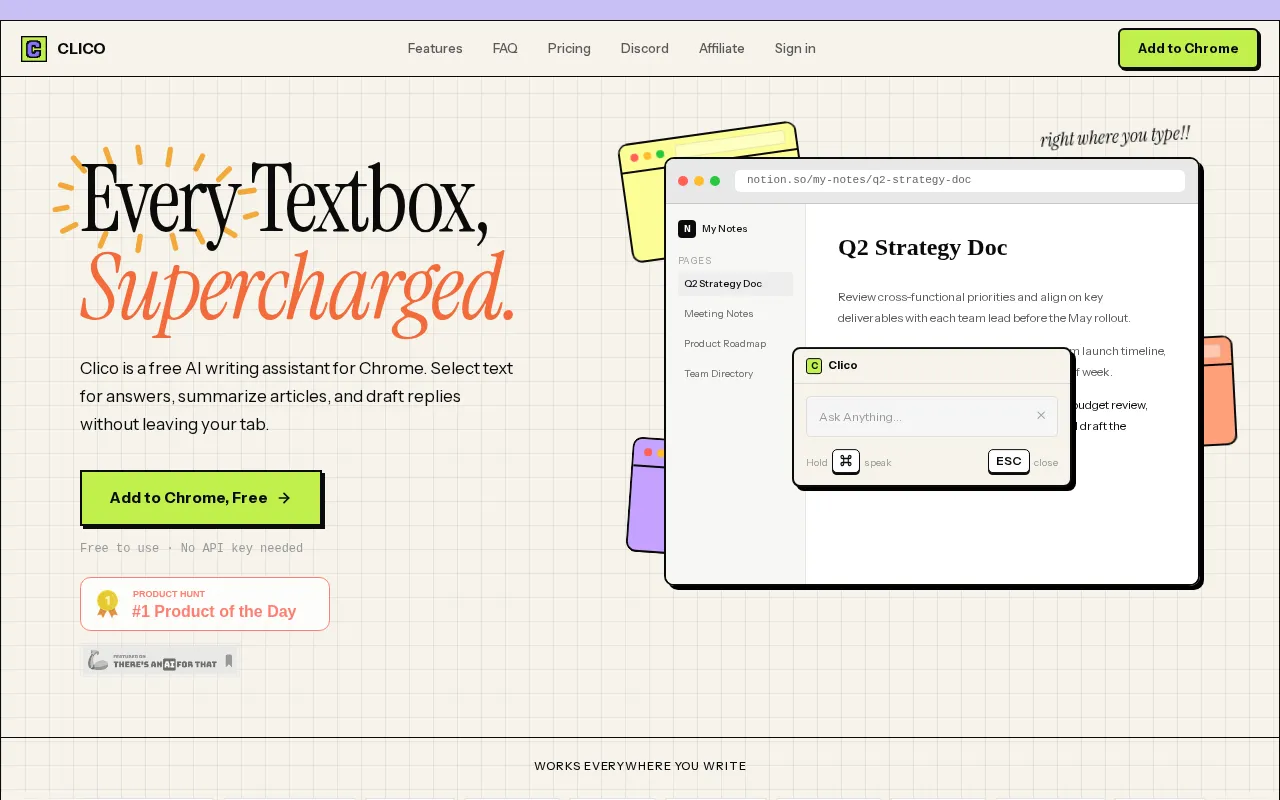
Task: Click the Ask Anything input field
Action: [x=932, y=416]
